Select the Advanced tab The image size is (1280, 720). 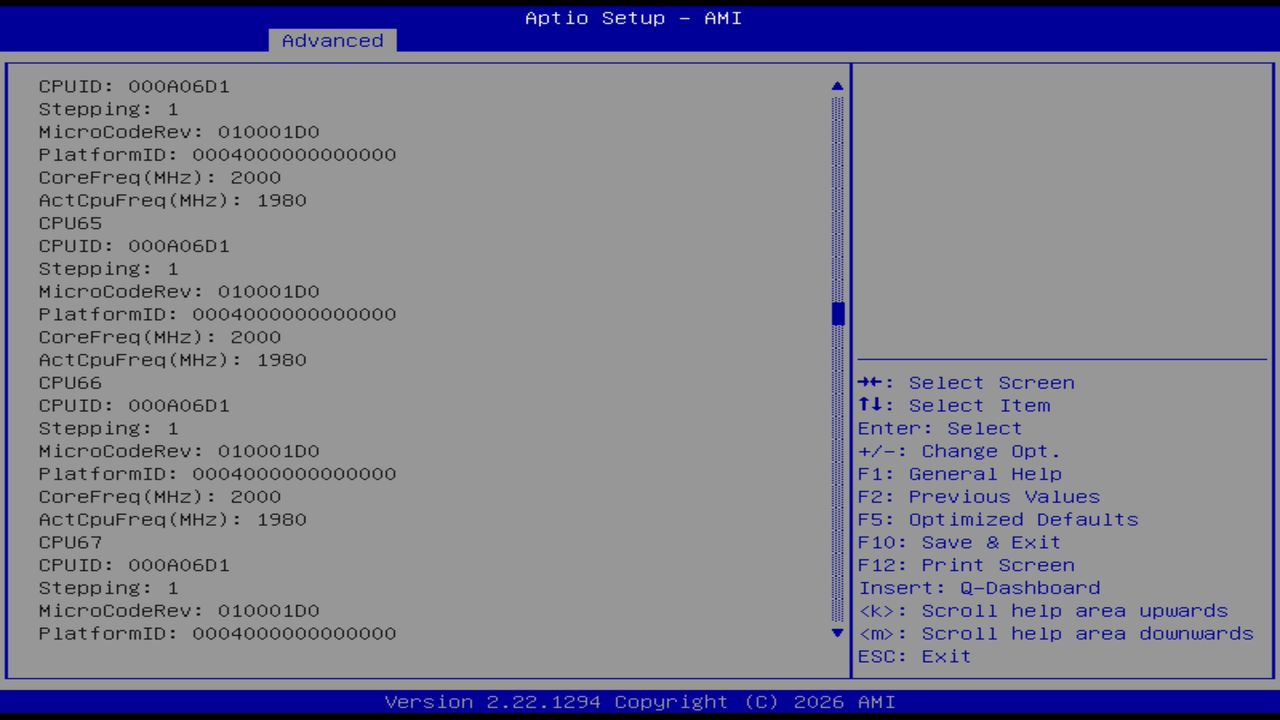[x=331, y=40]
